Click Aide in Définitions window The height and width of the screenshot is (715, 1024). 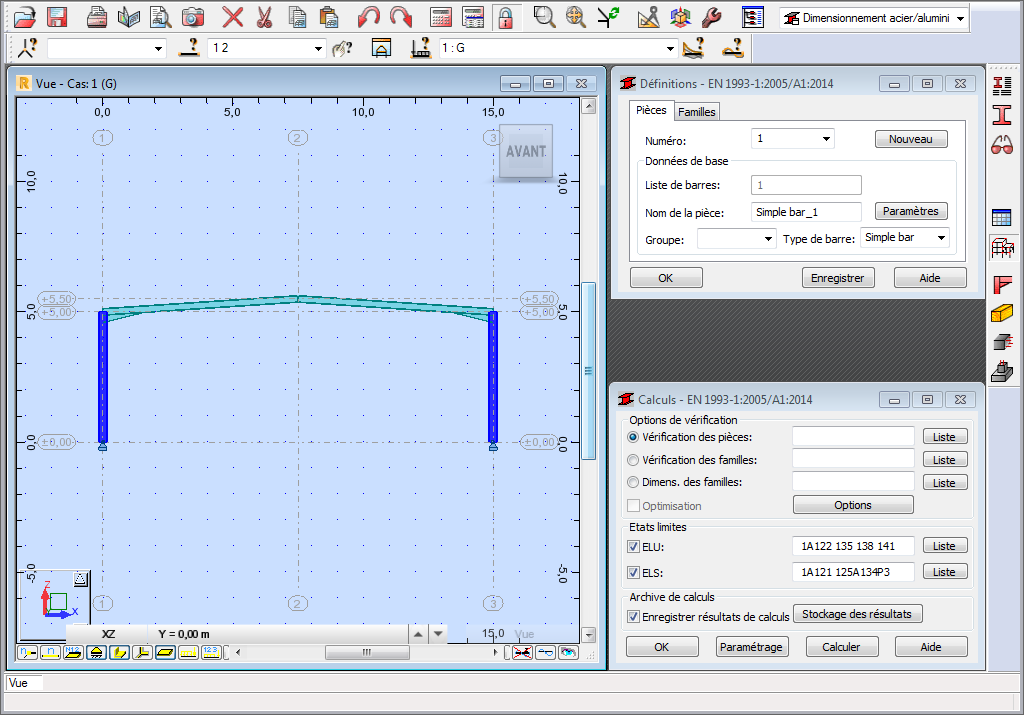coord(930,278)
